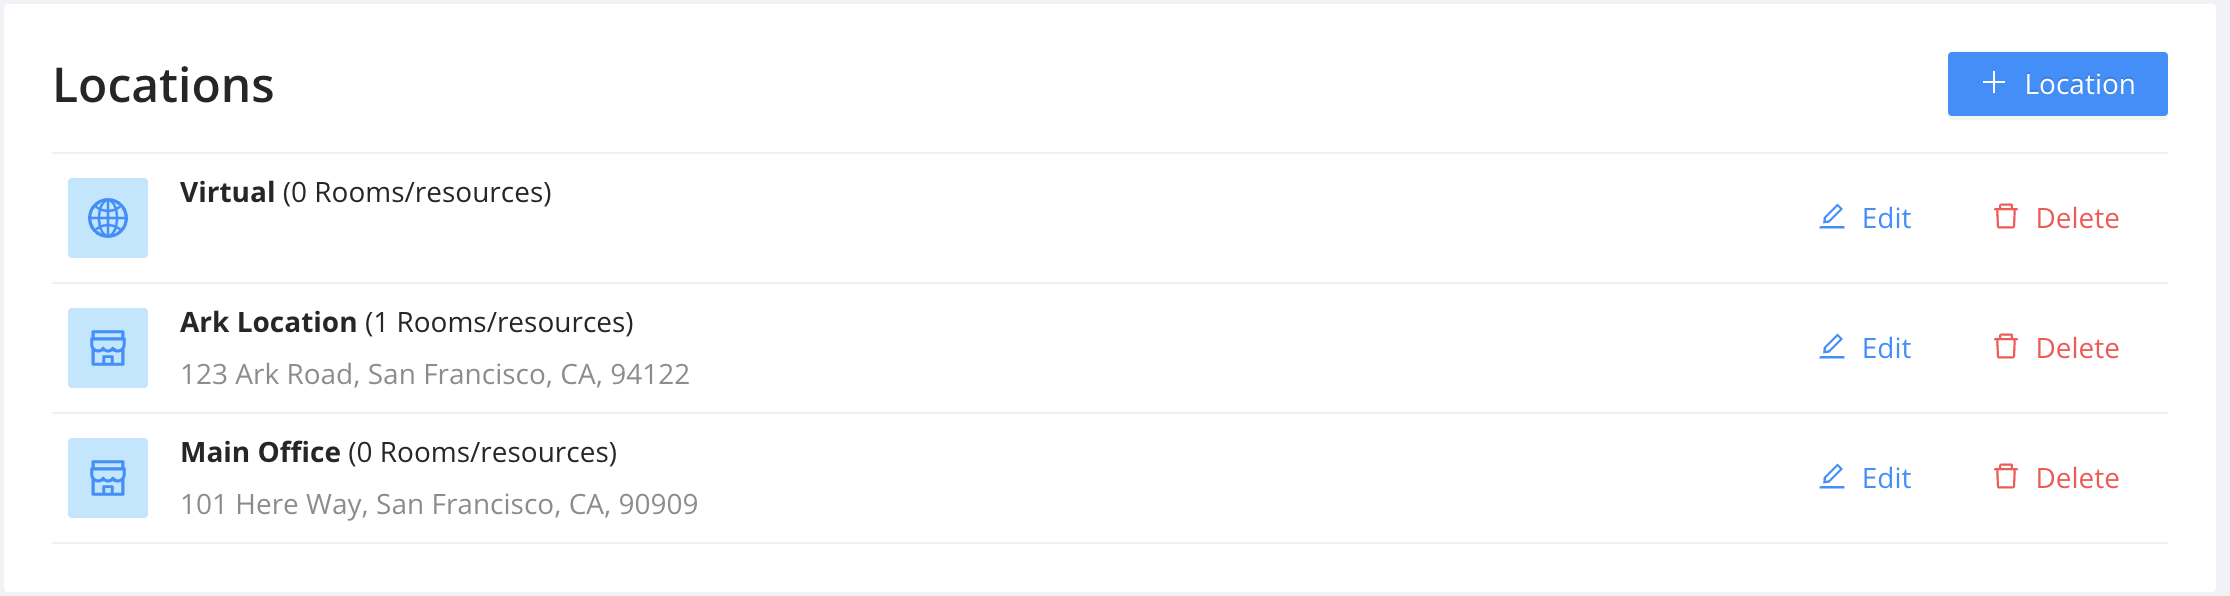This screenshot has height=596, width=2230.
Task: Click the storefront icon for Ark Location
Action: [x=108, y=348]
